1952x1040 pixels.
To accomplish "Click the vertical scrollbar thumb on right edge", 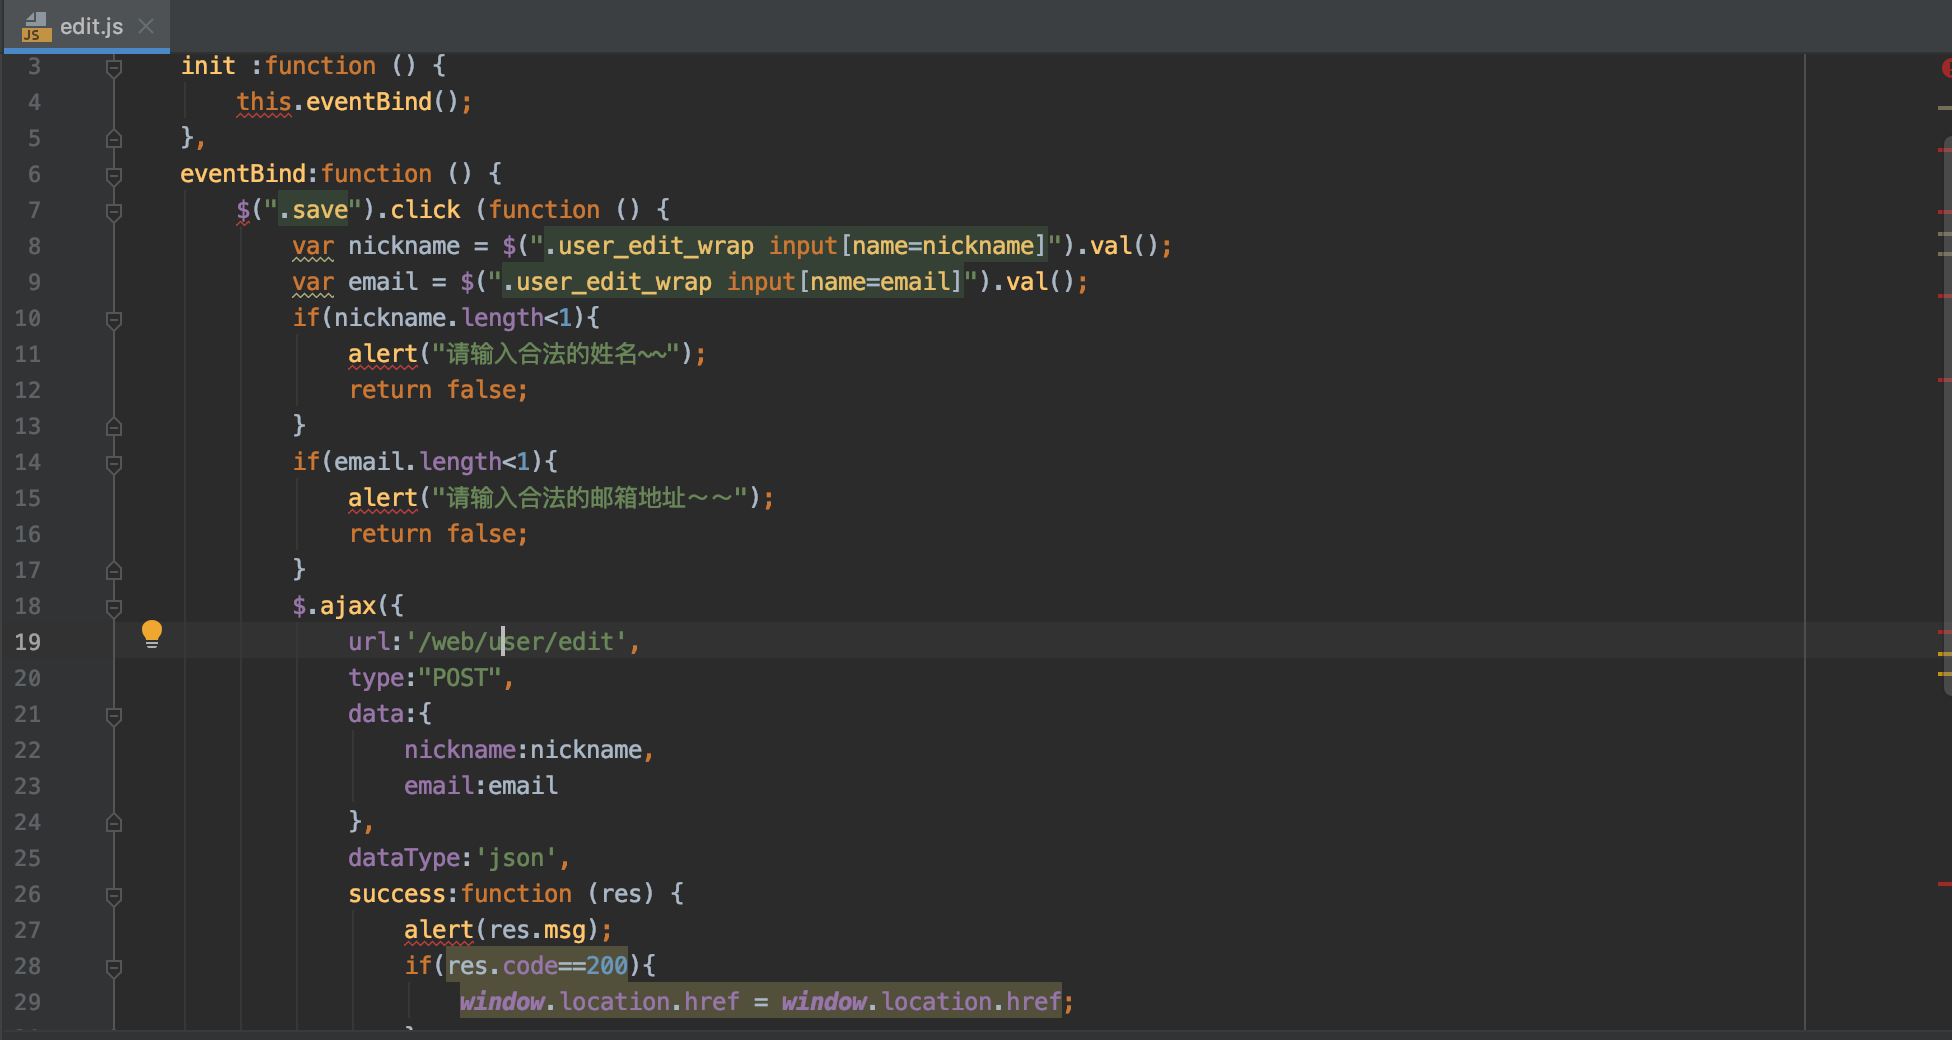I will click(x=1948, y=414).
